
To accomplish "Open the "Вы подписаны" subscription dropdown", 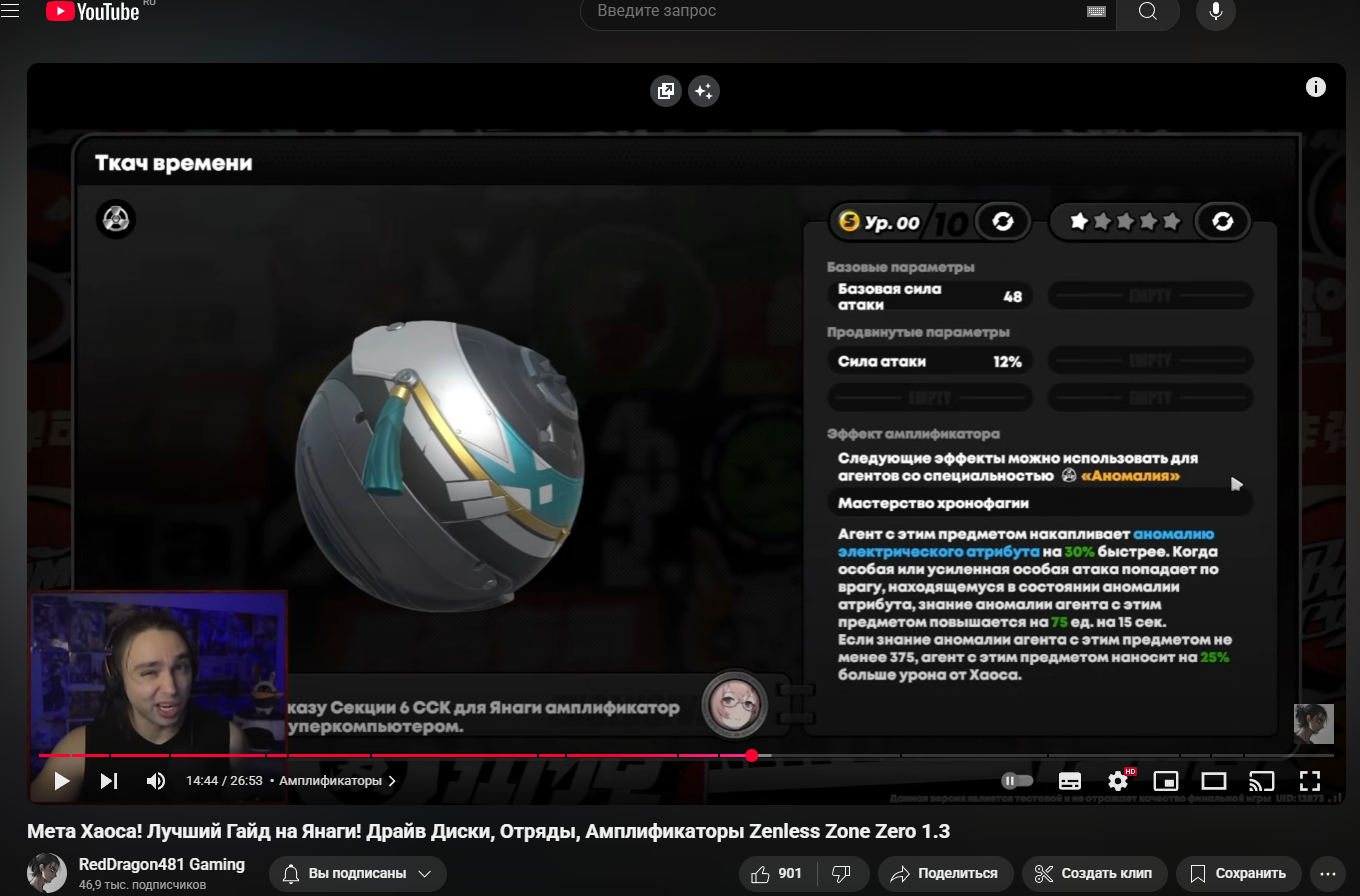I will (357, 873).
